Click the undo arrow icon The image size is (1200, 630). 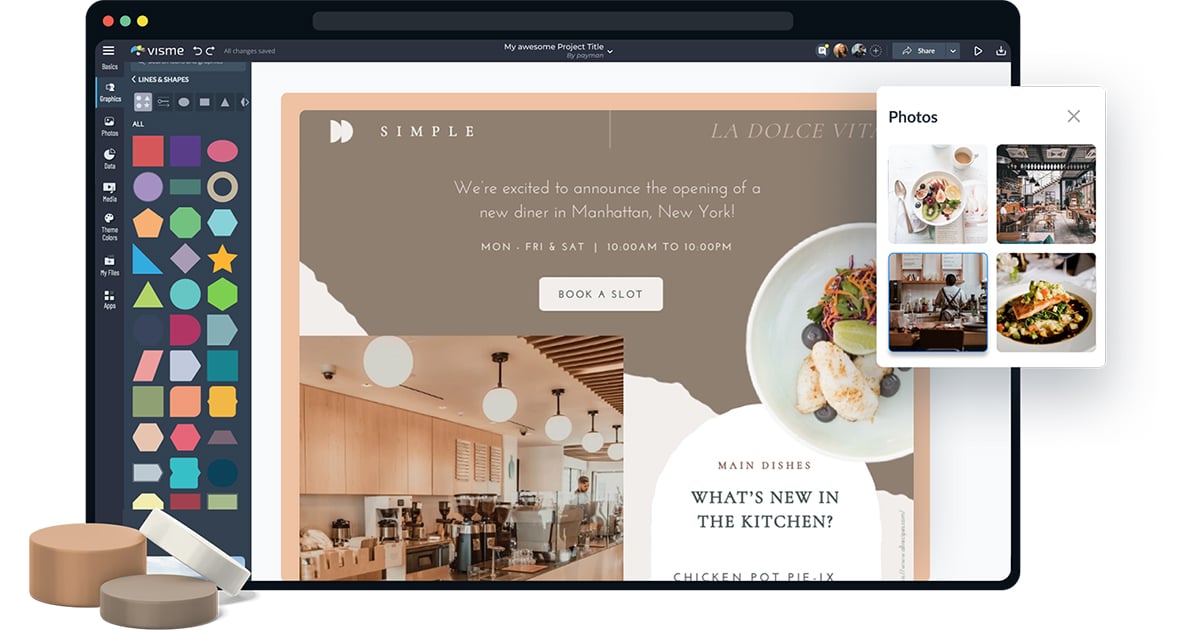[x=198, y=51]
